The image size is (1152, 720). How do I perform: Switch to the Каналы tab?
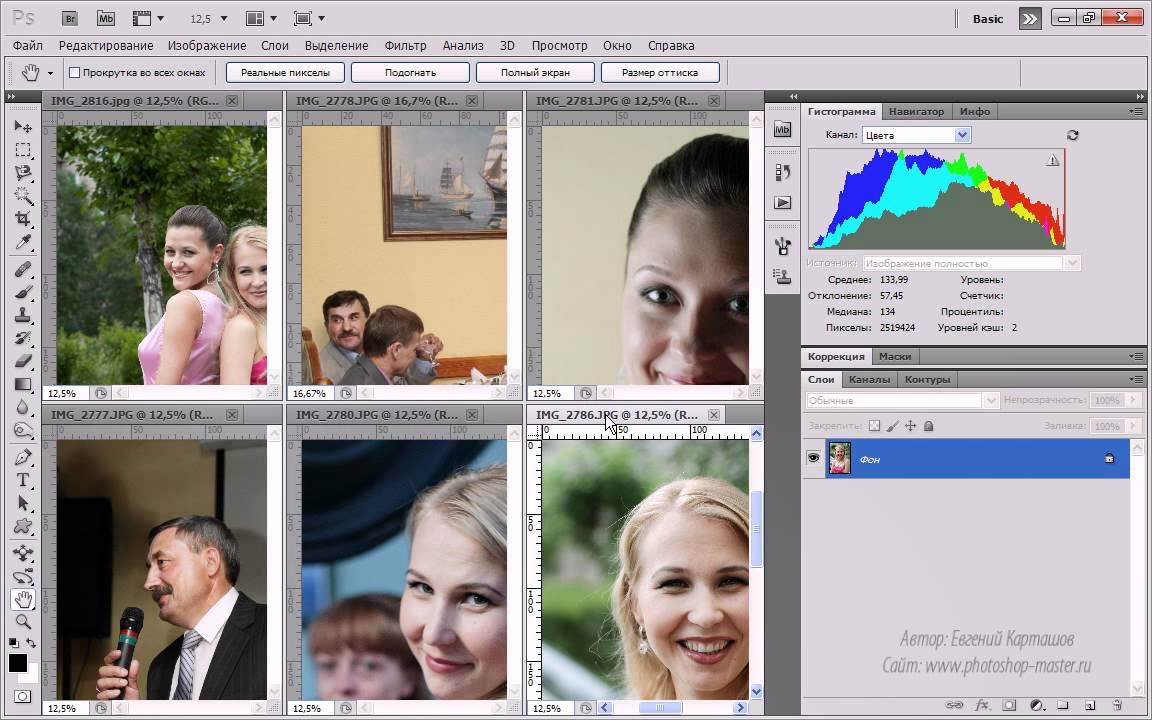(x=869, y=380)
